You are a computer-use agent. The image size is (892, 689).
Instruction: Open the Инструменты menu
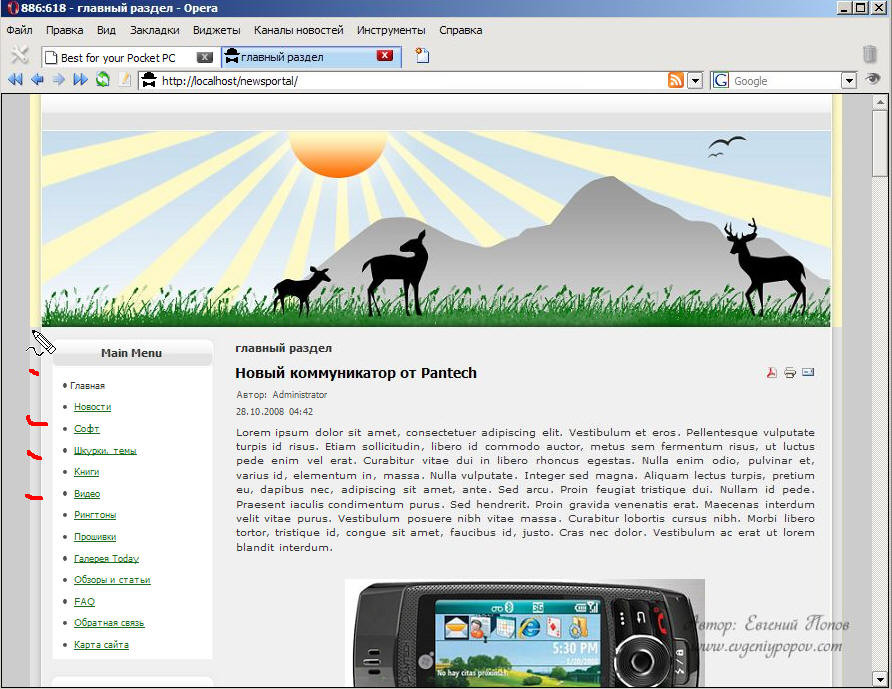click(391, 30)
